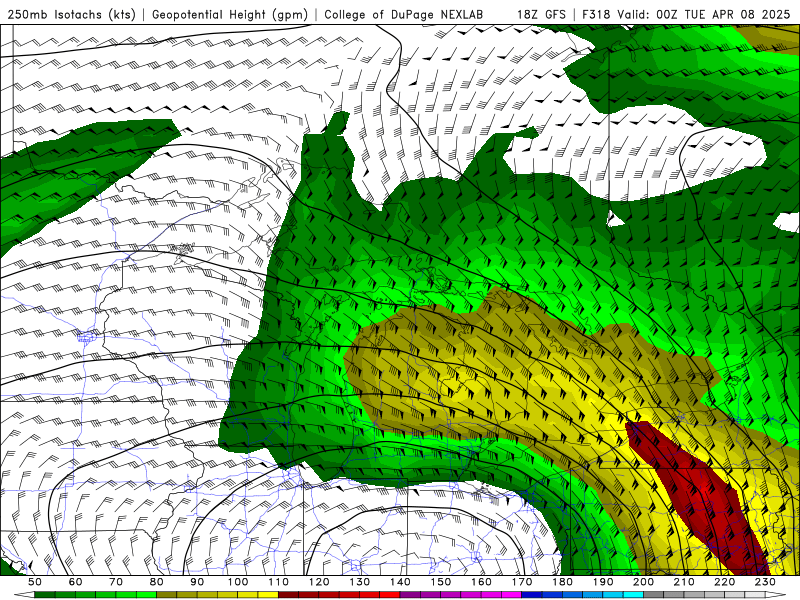
Task: Select the olive swatch at the 80 mark
Action: click(x=166, y=595)
